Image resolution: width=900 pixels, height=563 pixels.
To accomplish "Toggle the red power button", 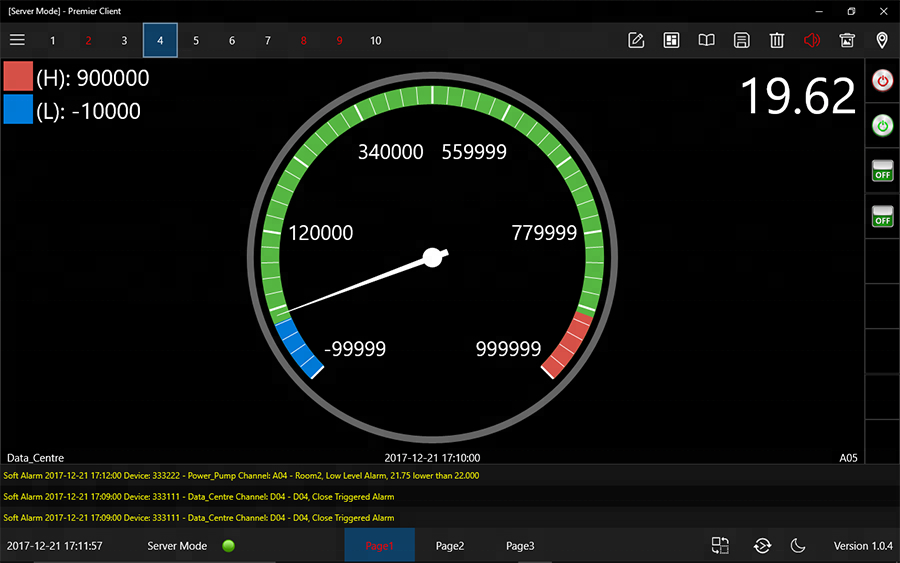I will [x=882, y=80].
